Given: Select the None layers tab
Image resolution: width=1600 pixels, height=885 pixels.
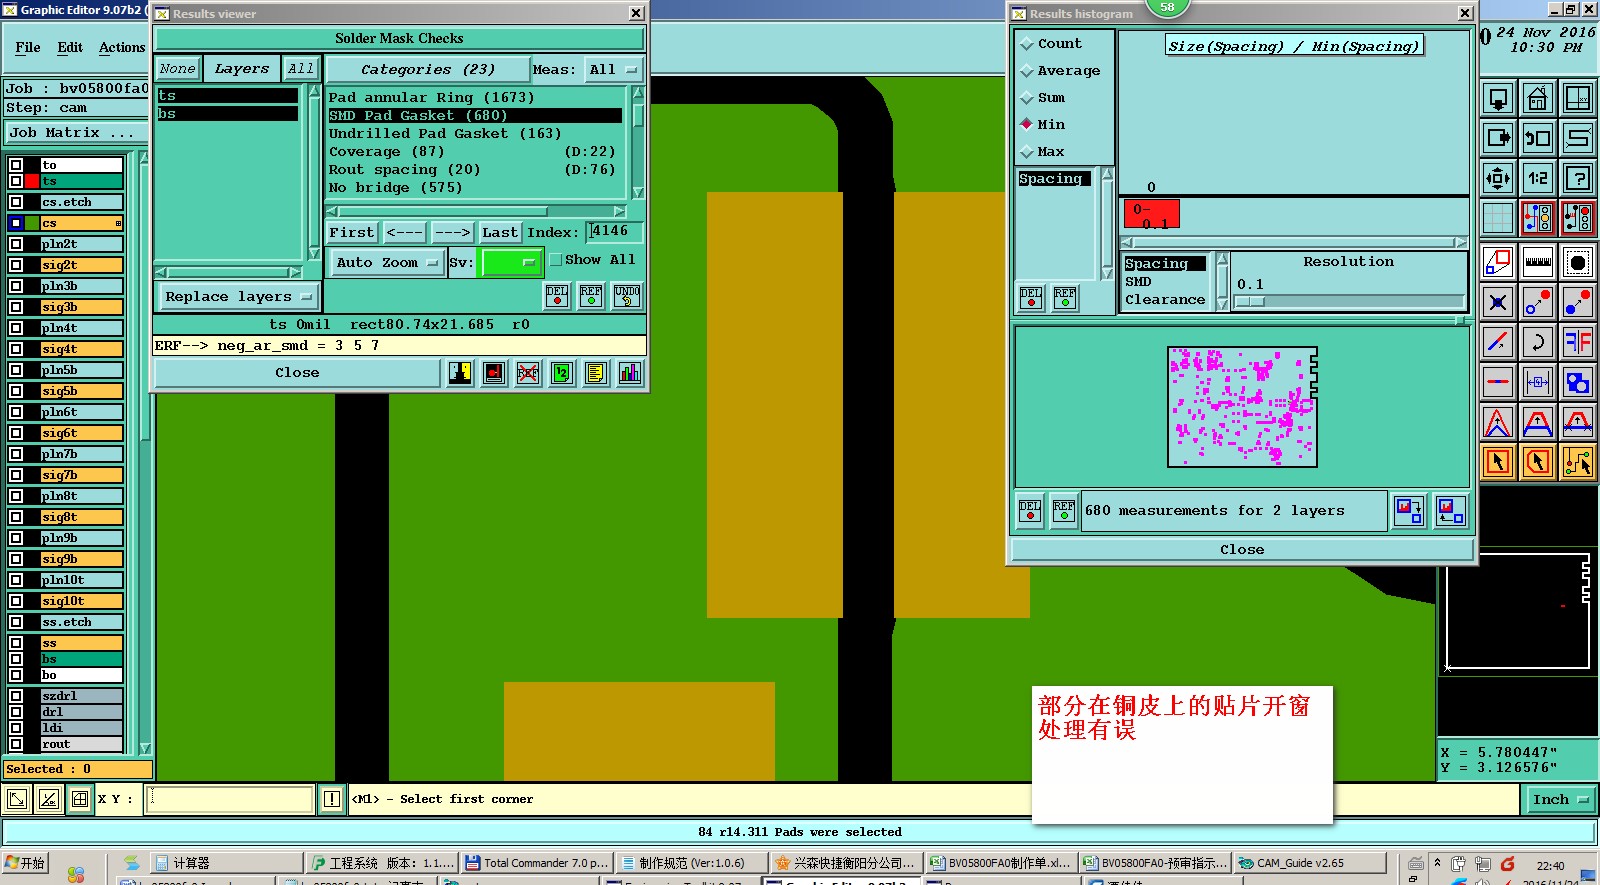Looking at the screenshot, I should click(x=177, y=69).
